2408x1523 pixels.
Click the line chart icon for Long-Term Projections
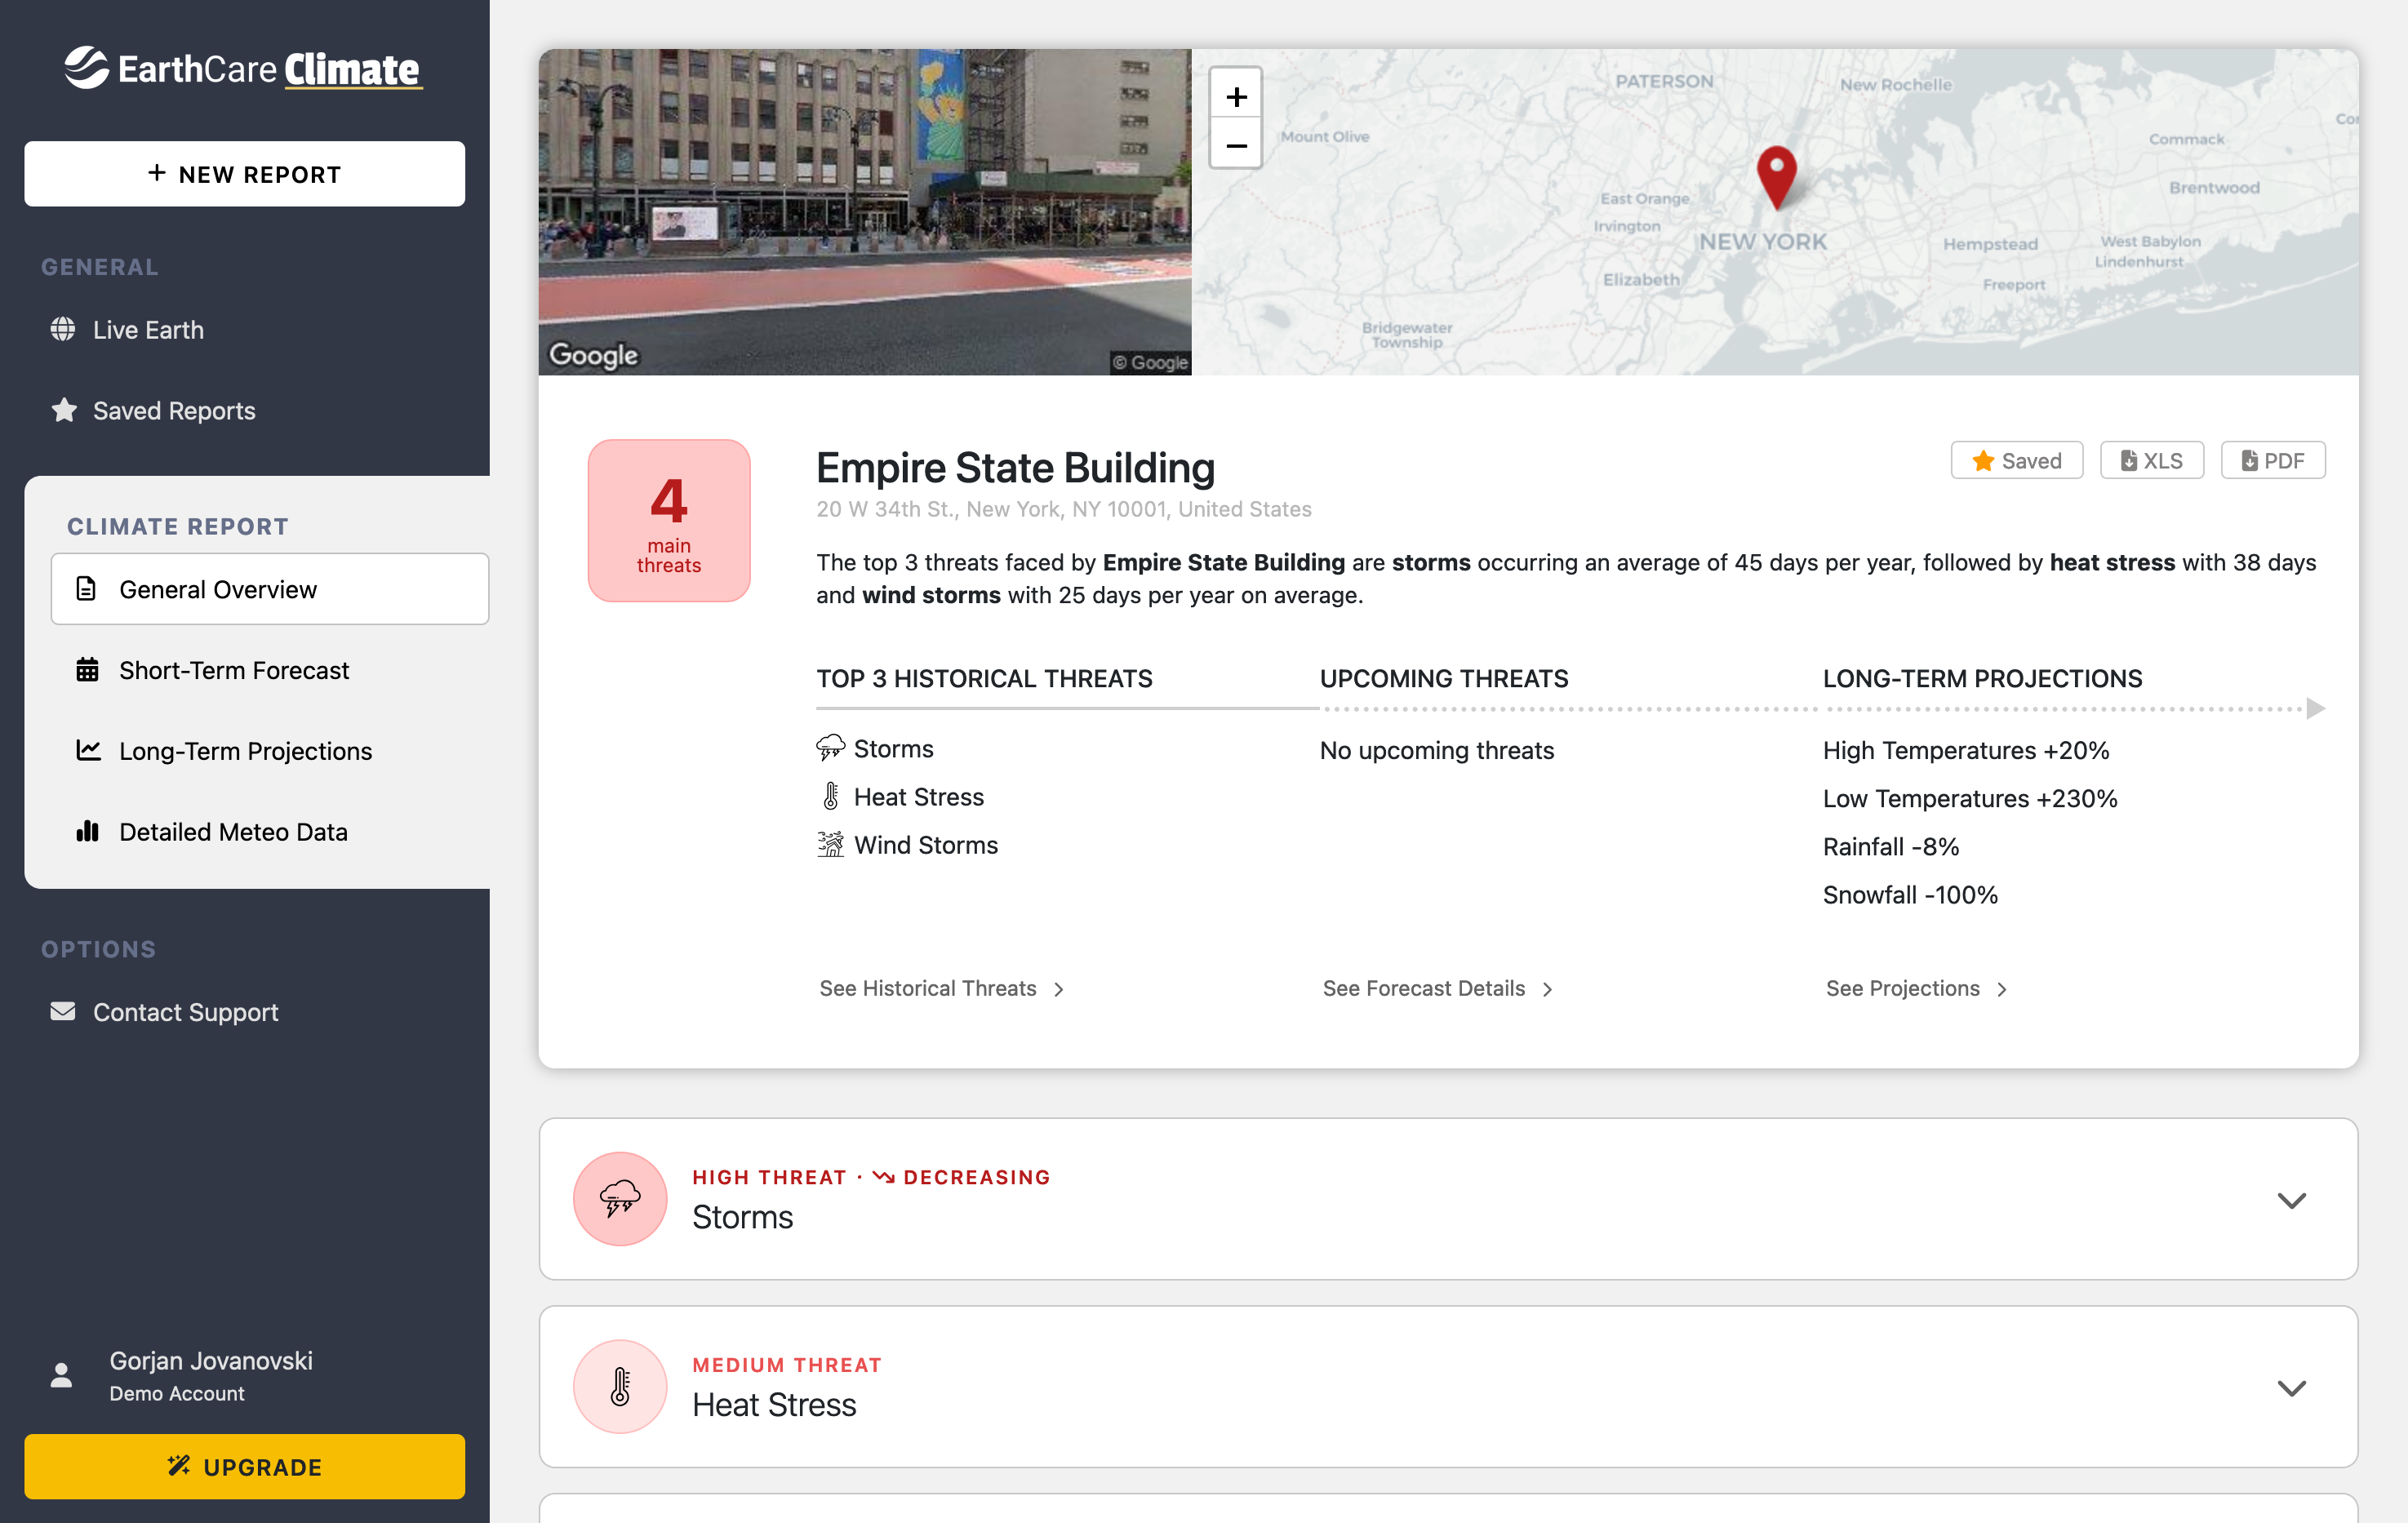(x=88, y=749)
